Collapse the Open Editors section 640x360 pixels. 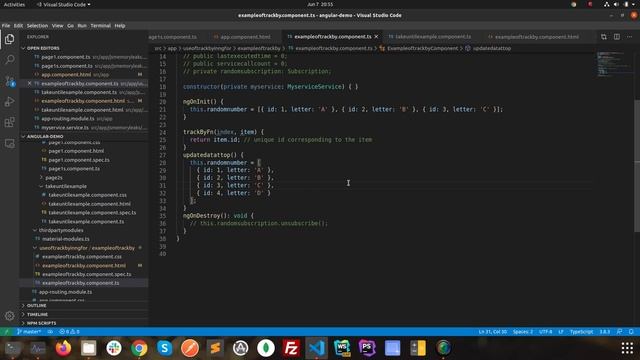point(43,48)
